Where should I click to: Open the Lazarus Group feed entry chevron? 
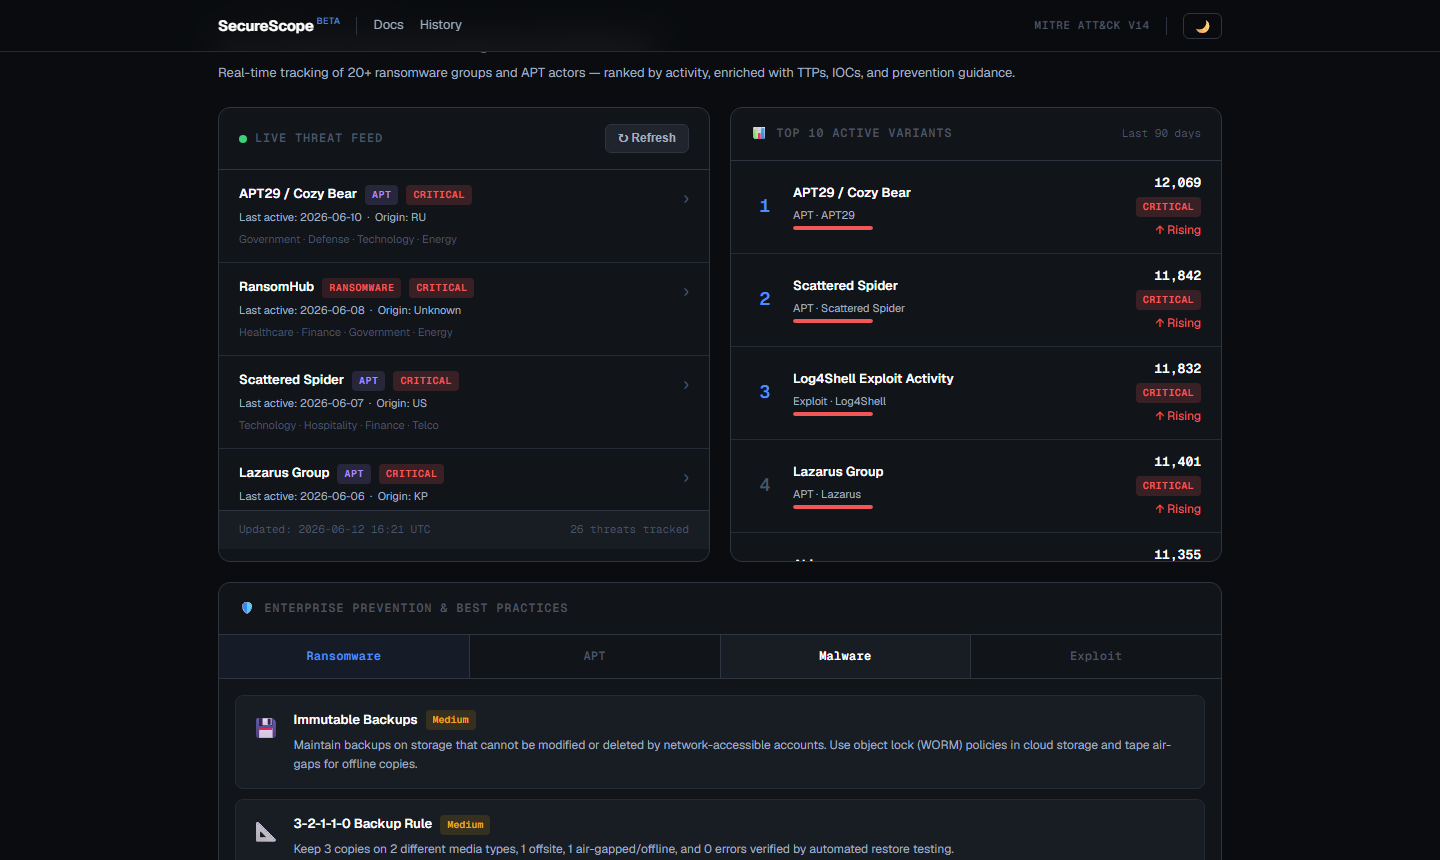click(x=686, y=478)
